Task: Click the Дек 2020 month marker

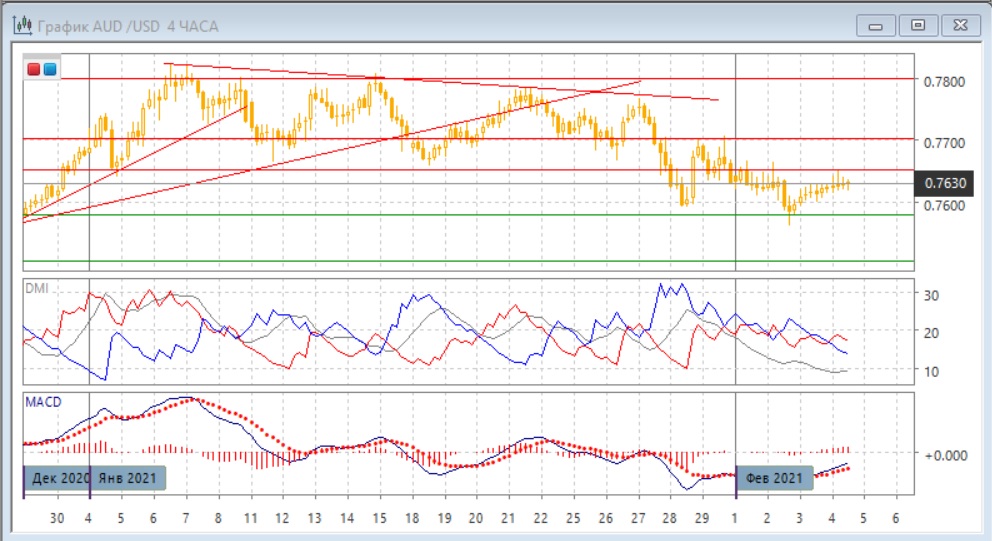Action: [x=57, y=478]
